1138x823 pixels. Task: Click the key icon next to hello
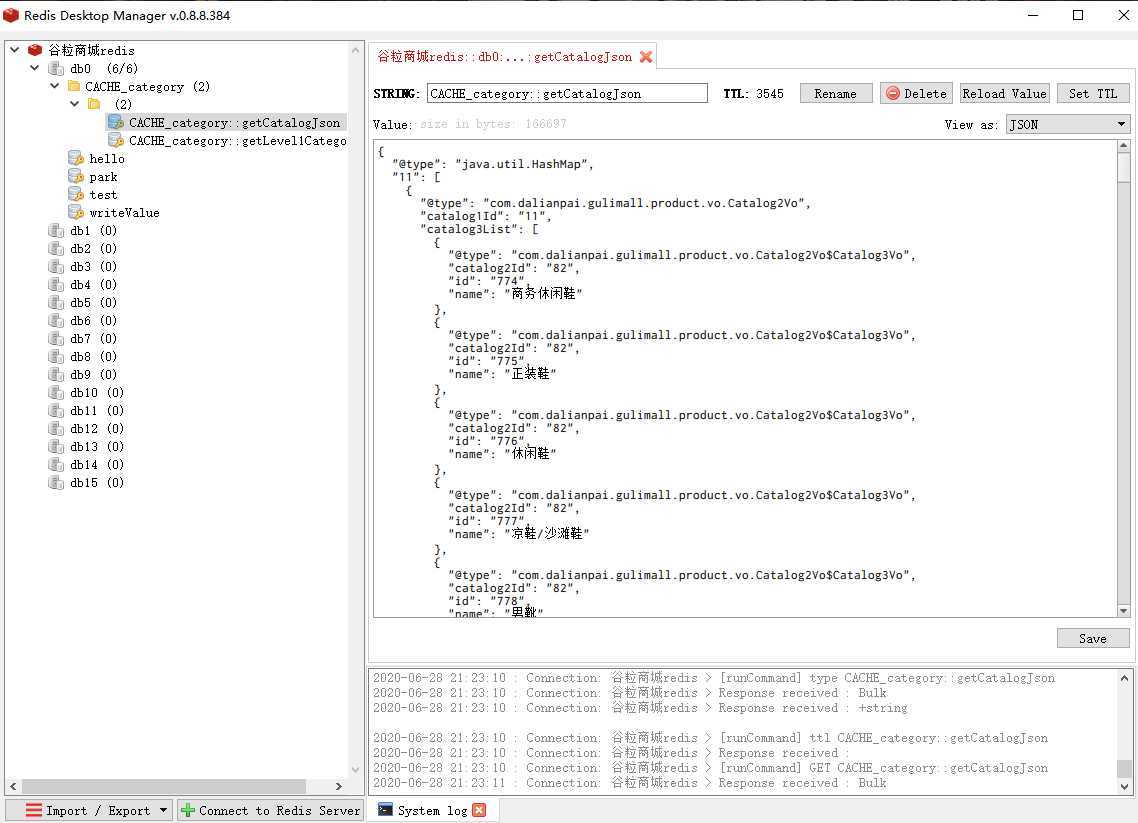coord(75,158)
